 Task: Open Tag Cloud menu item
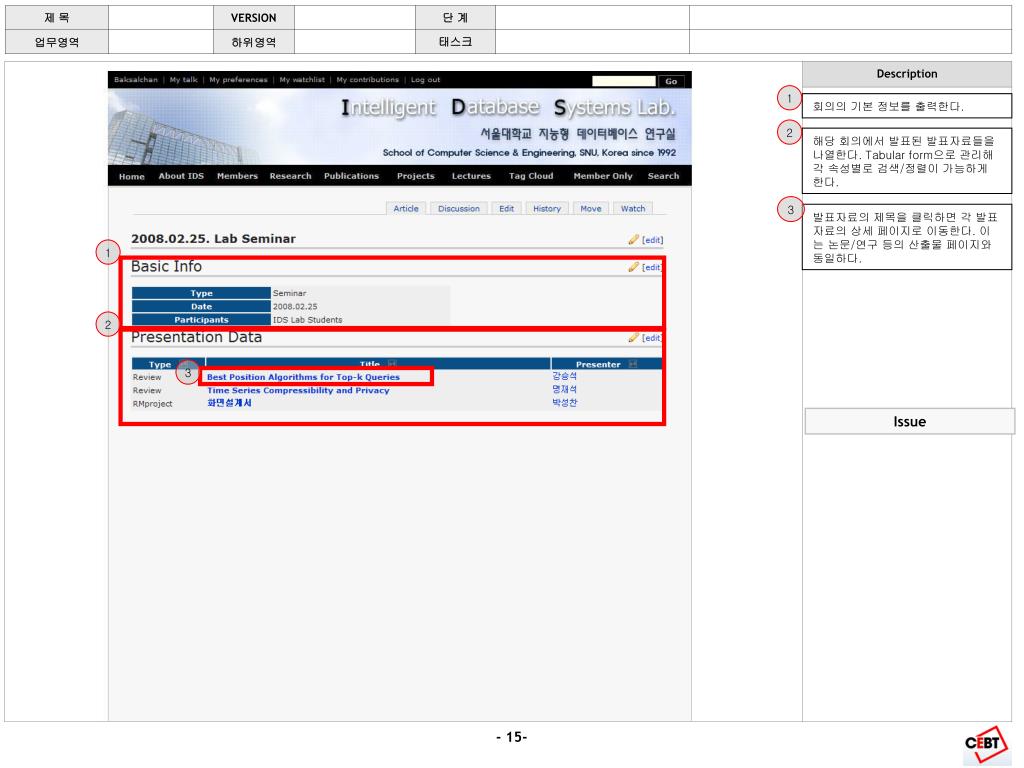coord(531,176)
